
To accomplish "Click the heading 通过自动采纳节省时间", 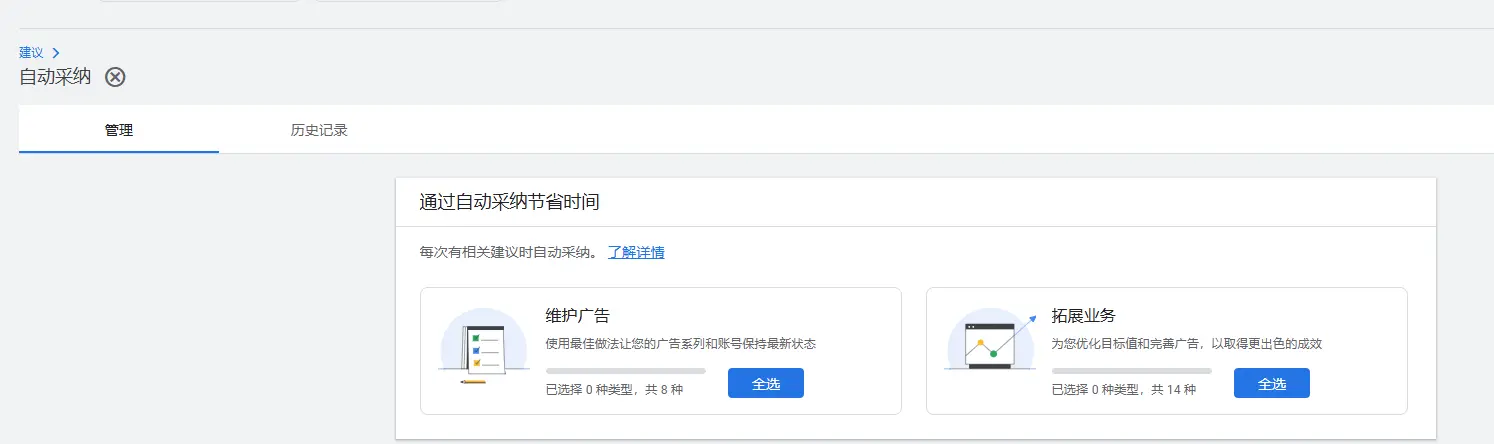I will pos(509,202).
